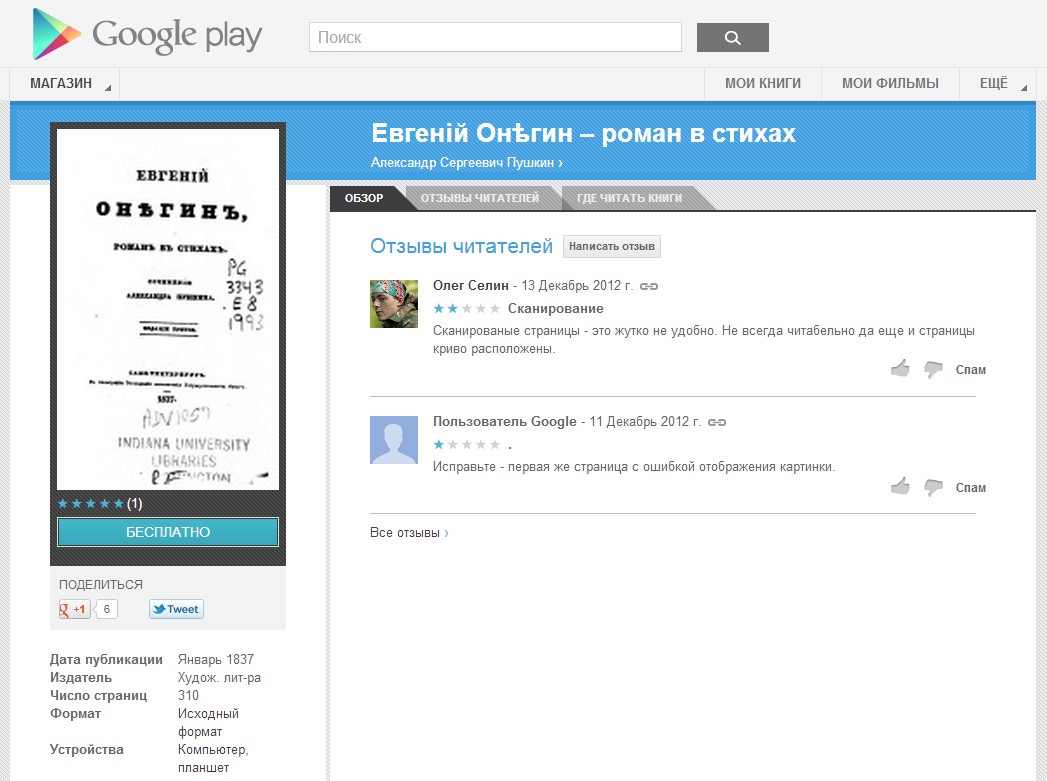Click the Январь 1837 publication date

216,660
